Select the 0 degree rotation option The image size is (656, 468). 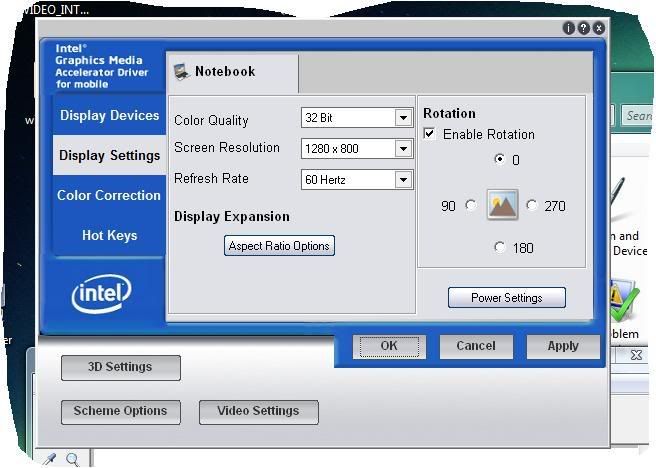tap(500, 159)
